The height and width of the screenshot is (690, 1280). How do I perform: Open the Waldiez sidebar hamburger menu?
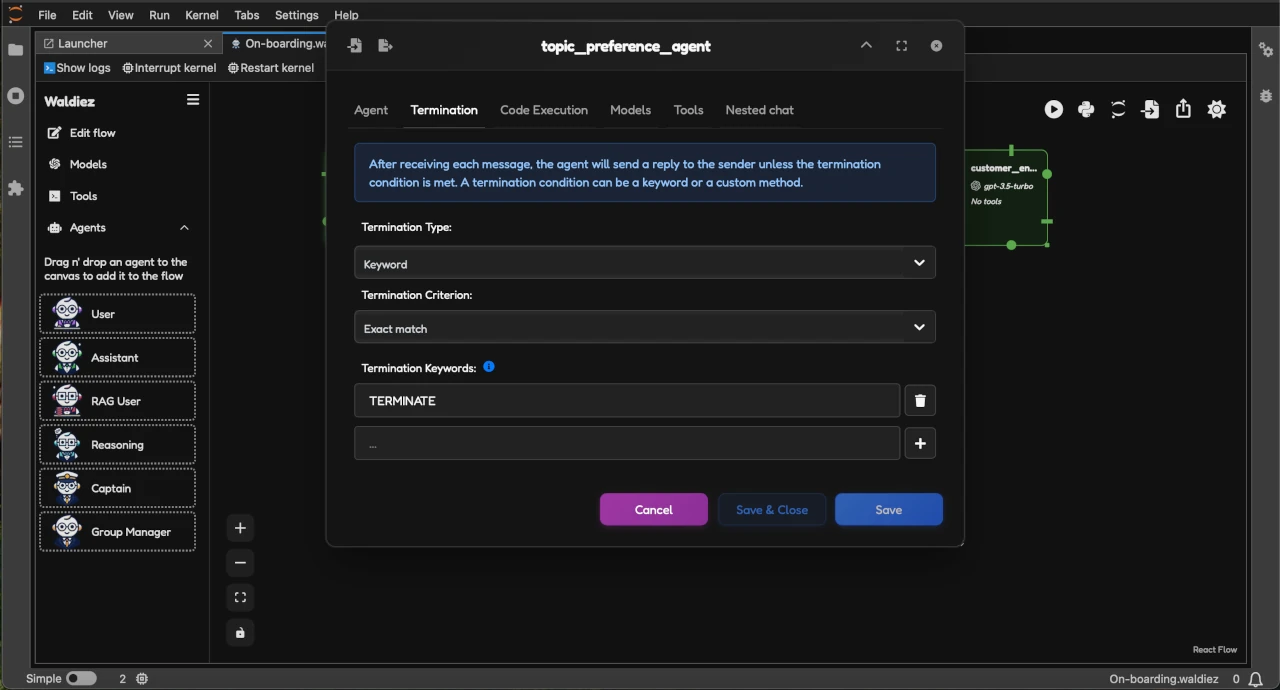pyautogui.click(x=193, y=100)
